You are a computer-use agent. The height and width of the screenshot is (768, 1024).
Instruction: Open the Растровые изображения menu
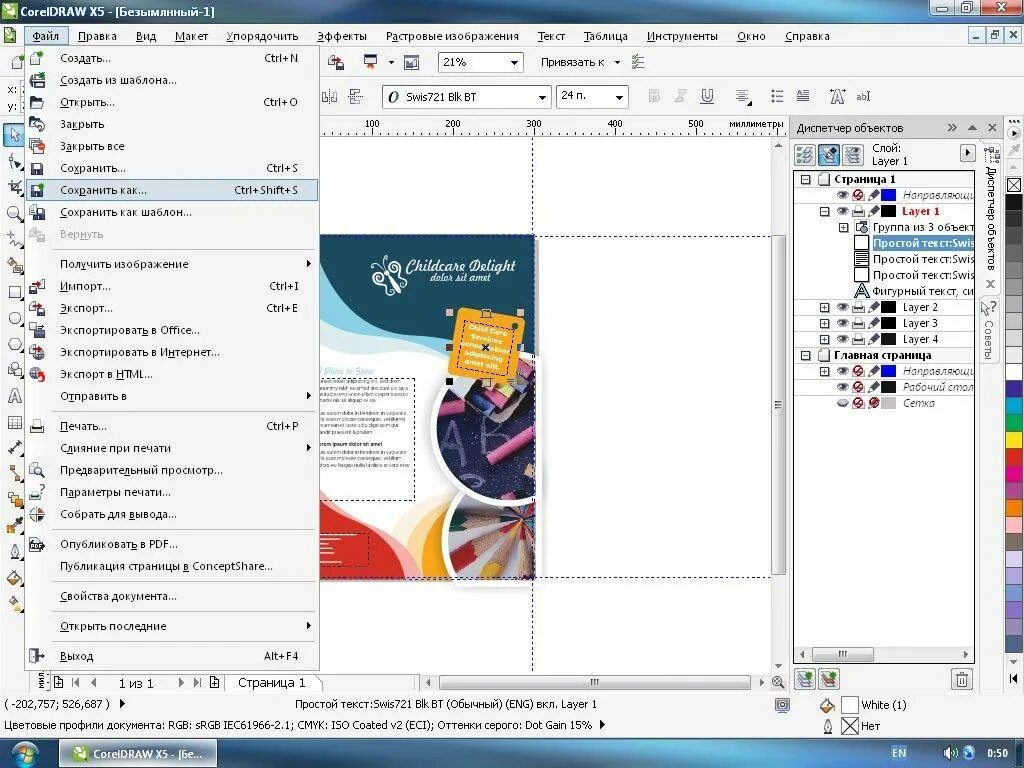(x=452, y=36)
